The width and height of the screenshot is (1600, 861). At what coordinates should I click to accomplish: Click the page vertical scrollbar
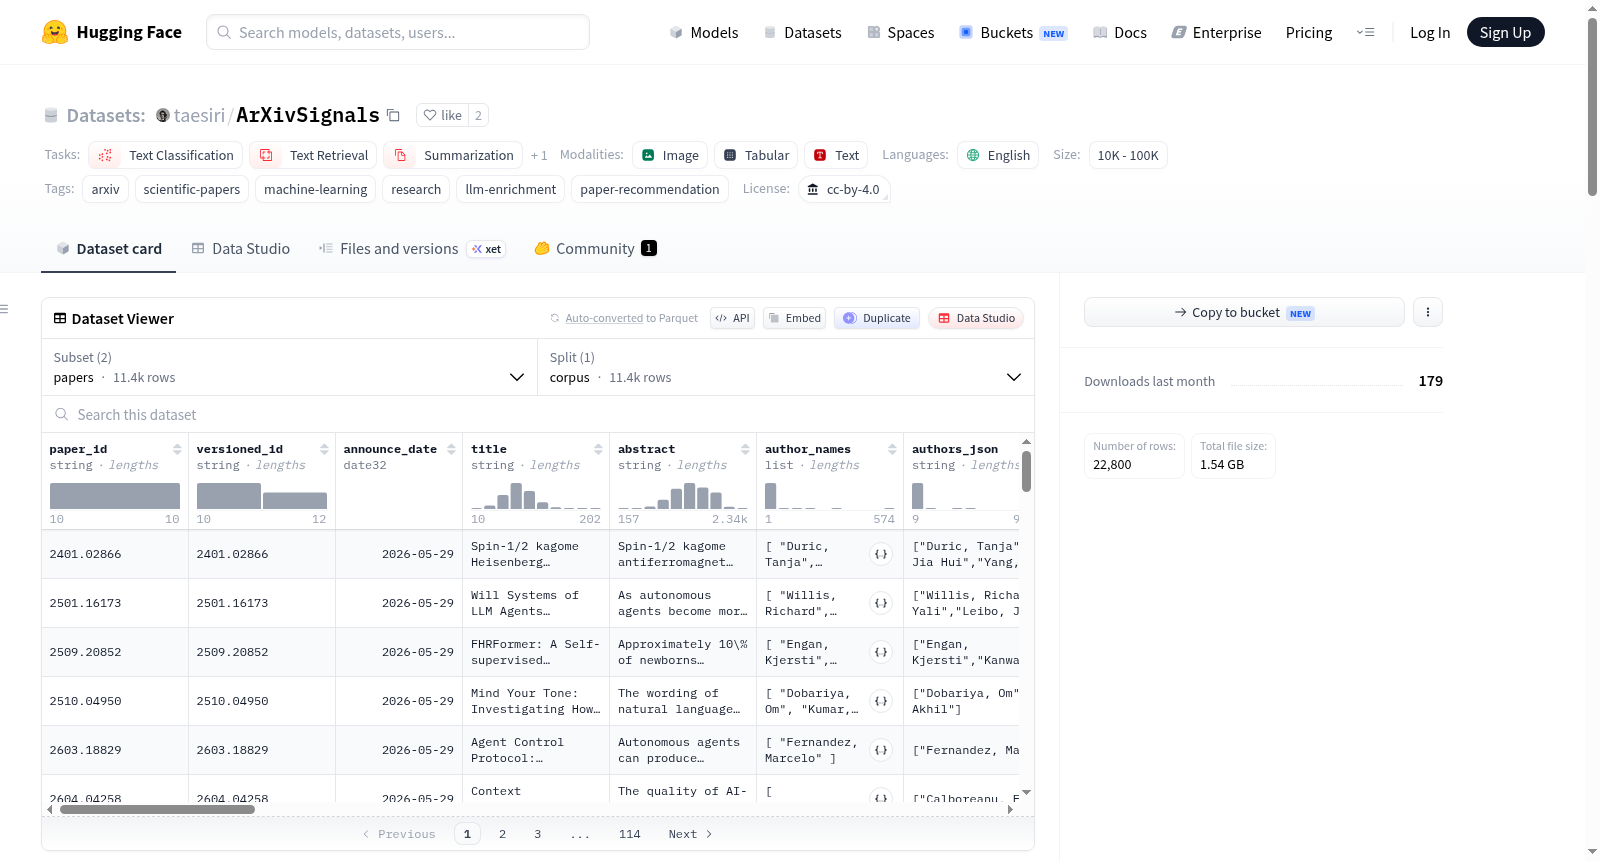click(x=1592, y=105)
